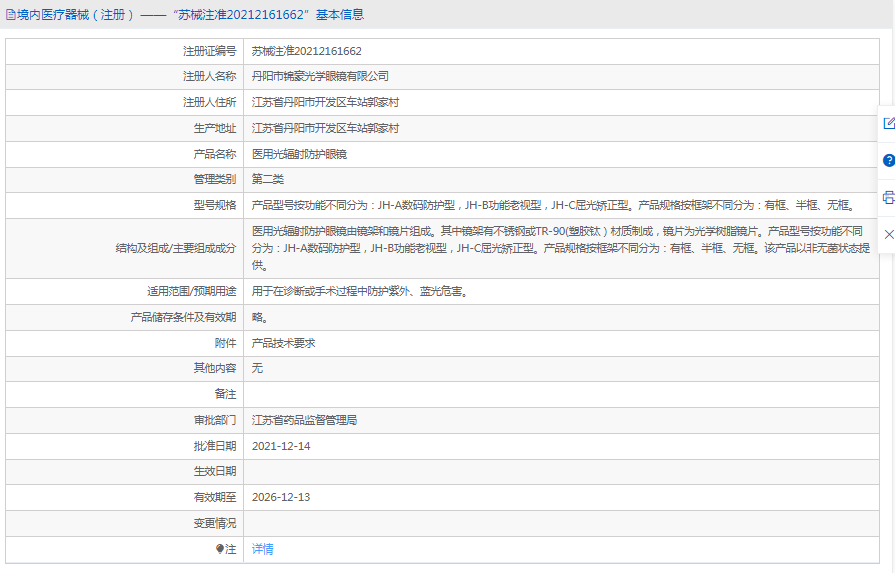The image size is (895, 573).
Task: Open the help question mark icon
Action: (x=888, y=160)
